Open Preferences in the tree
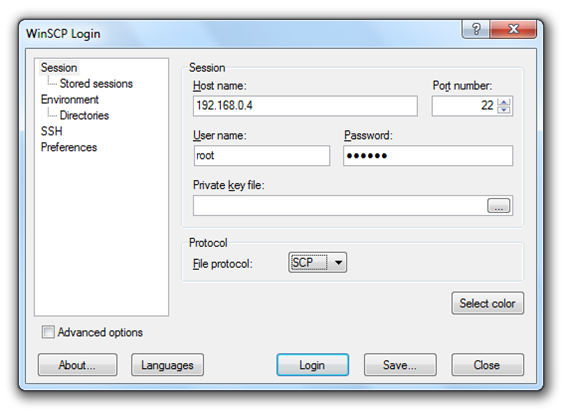 click(x=69, y=147)
